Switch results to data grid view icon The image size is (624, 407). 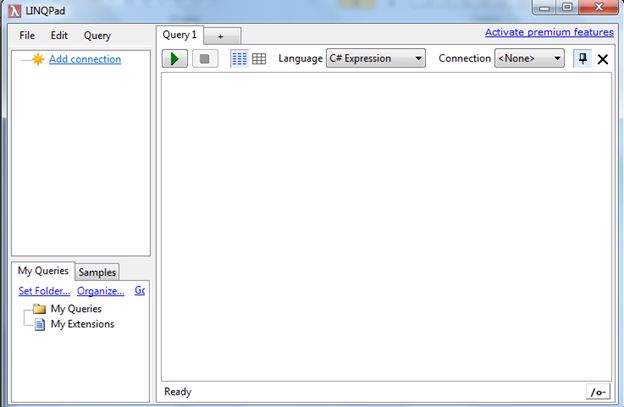(259, 59)
